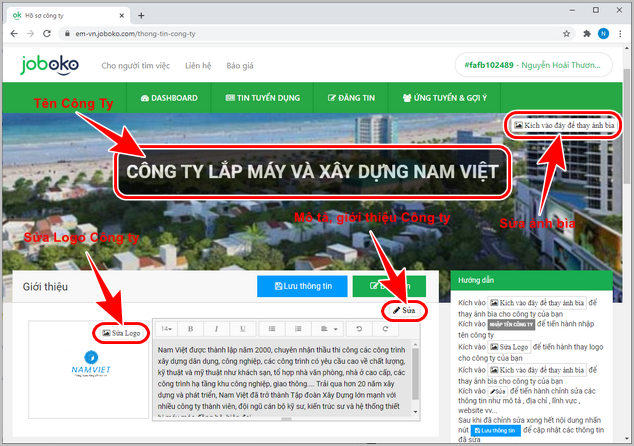Click inside the company description text area
The height and width of the screenshot is (446, 634).
click(282, 378)
